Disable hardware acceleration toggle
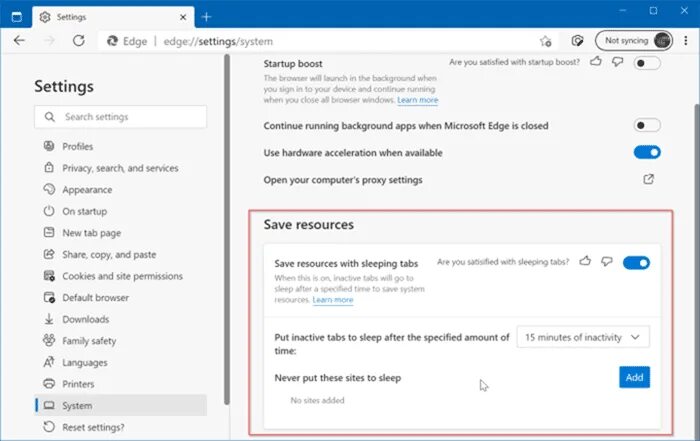The width and height of the screenshot is (700, 441). tap(647, 152)
